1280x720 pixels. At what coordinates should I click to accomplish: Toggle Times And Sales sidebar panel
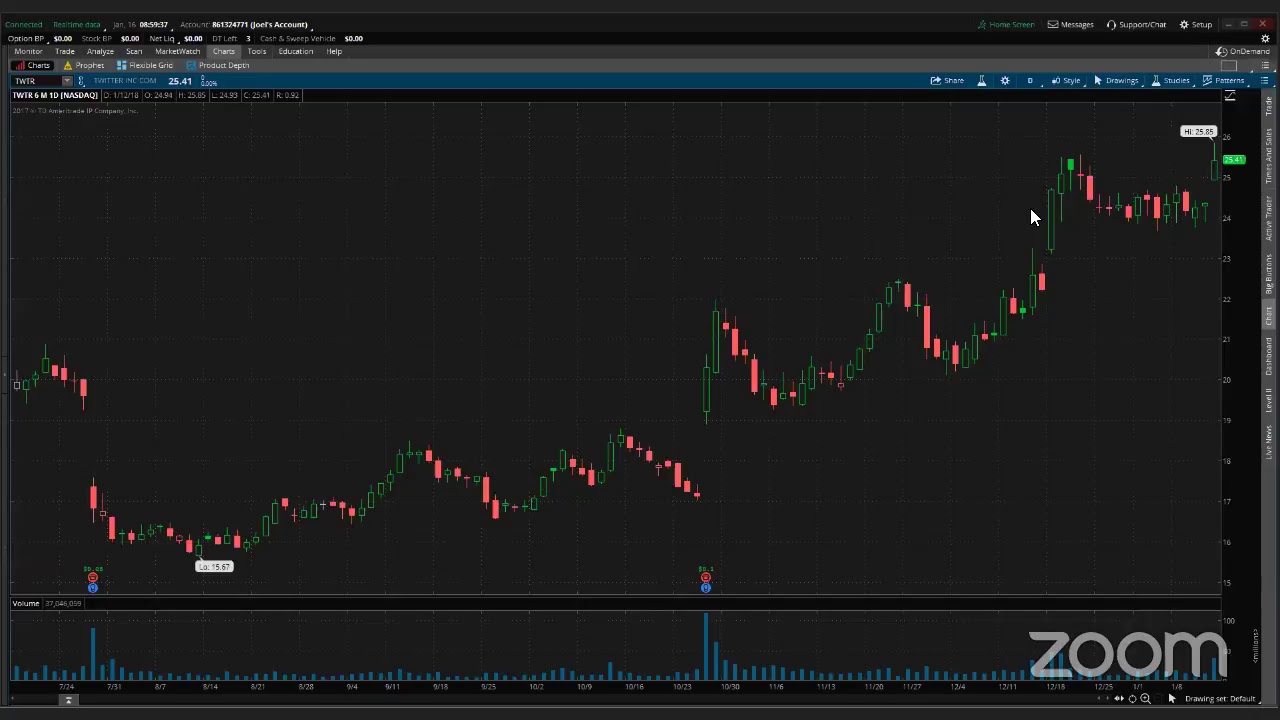(1268, 156)
